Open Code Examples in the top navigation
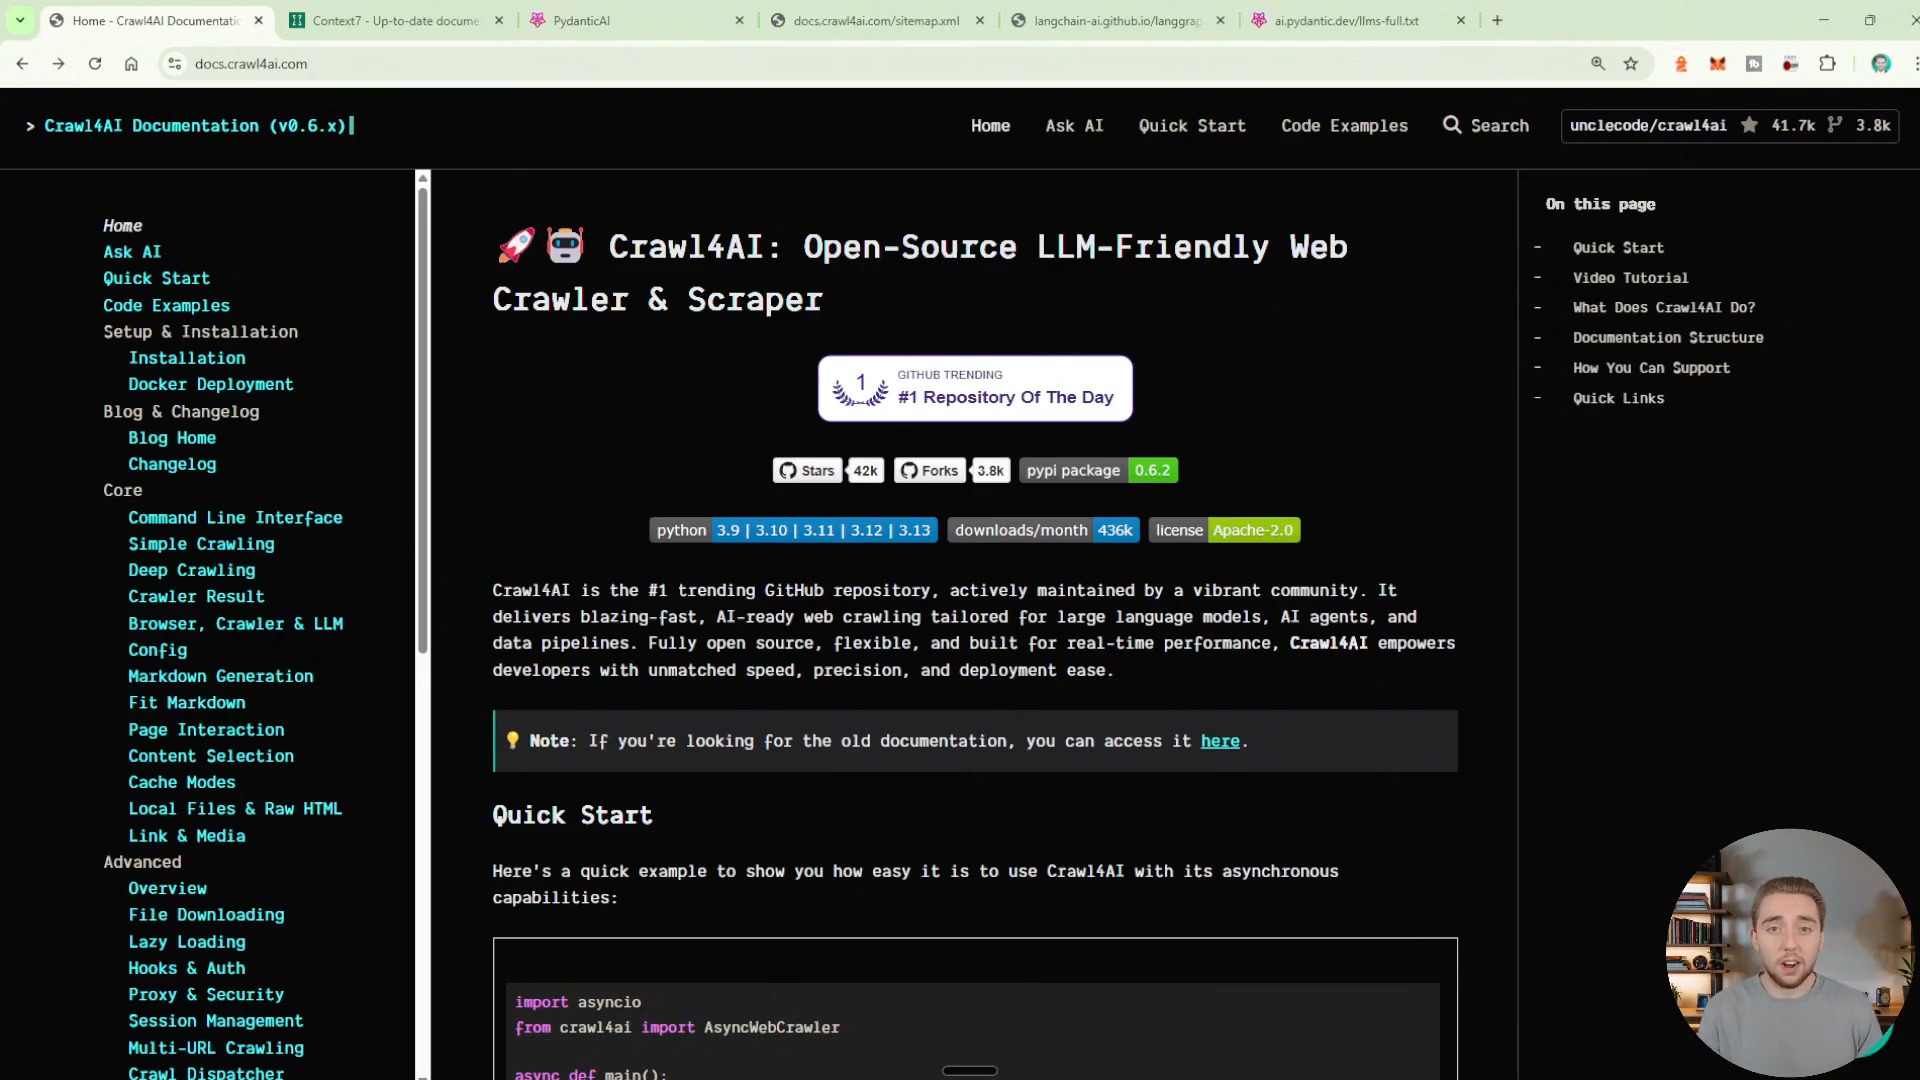 pos(1344,126)
